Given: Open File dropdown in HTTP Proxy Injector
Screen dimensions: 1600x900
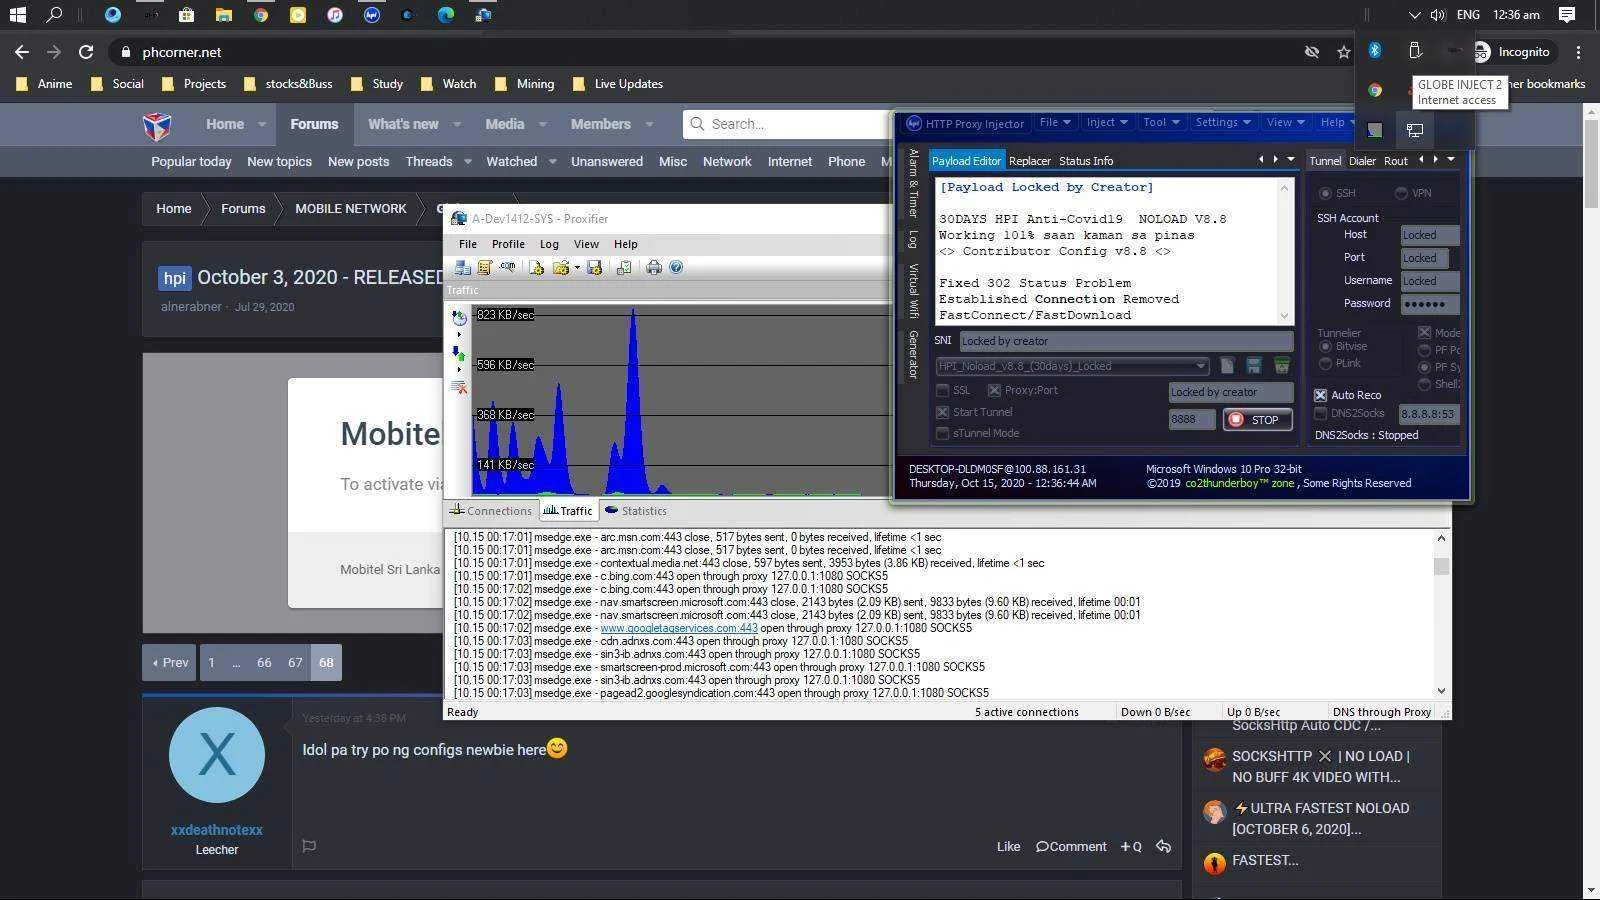Looking at the screenshot, I should [x=1055, y=122].
